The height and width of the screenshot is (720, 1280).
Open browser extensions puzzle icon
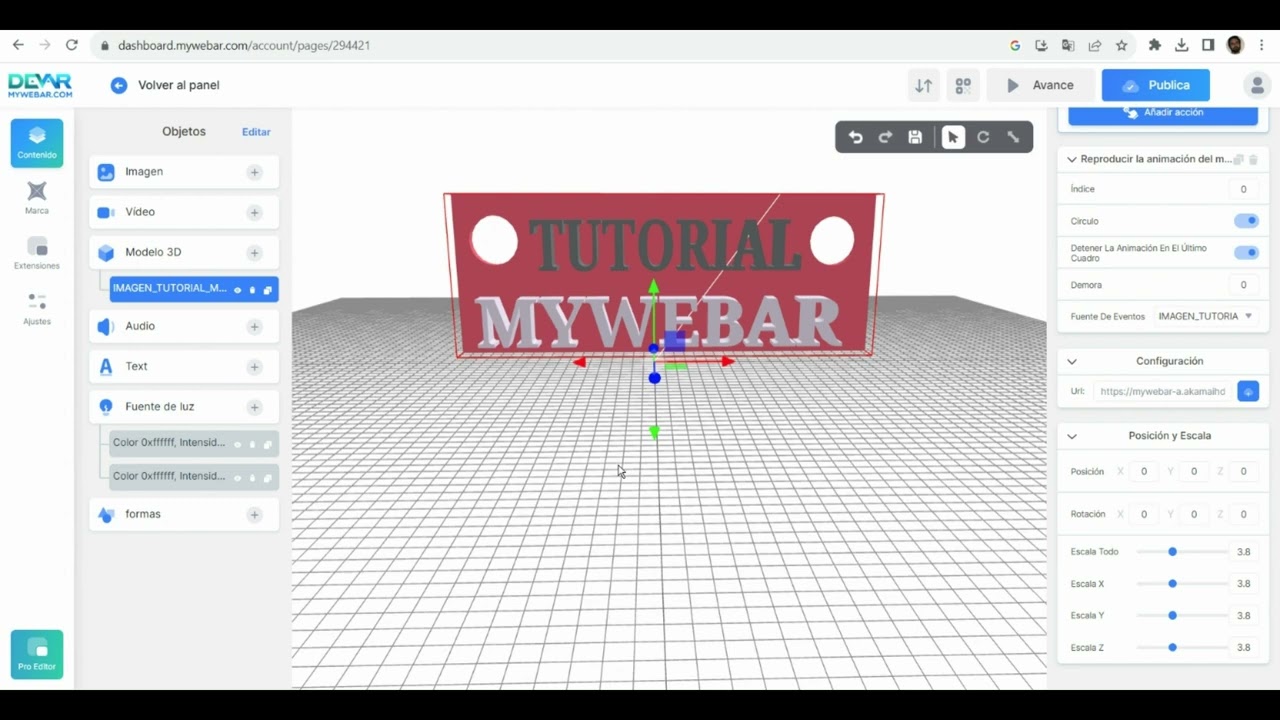tap(1155, 45)
